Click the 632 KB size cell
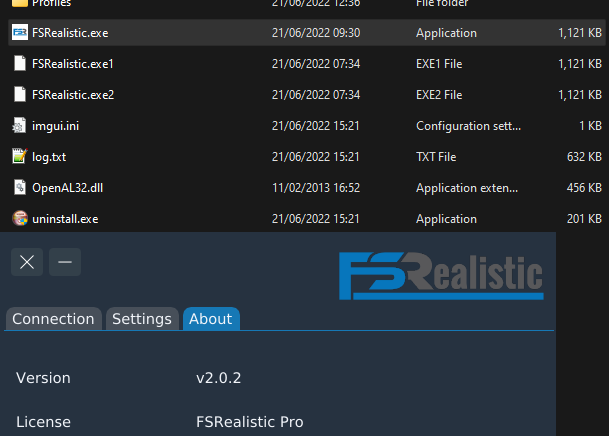 584,157
